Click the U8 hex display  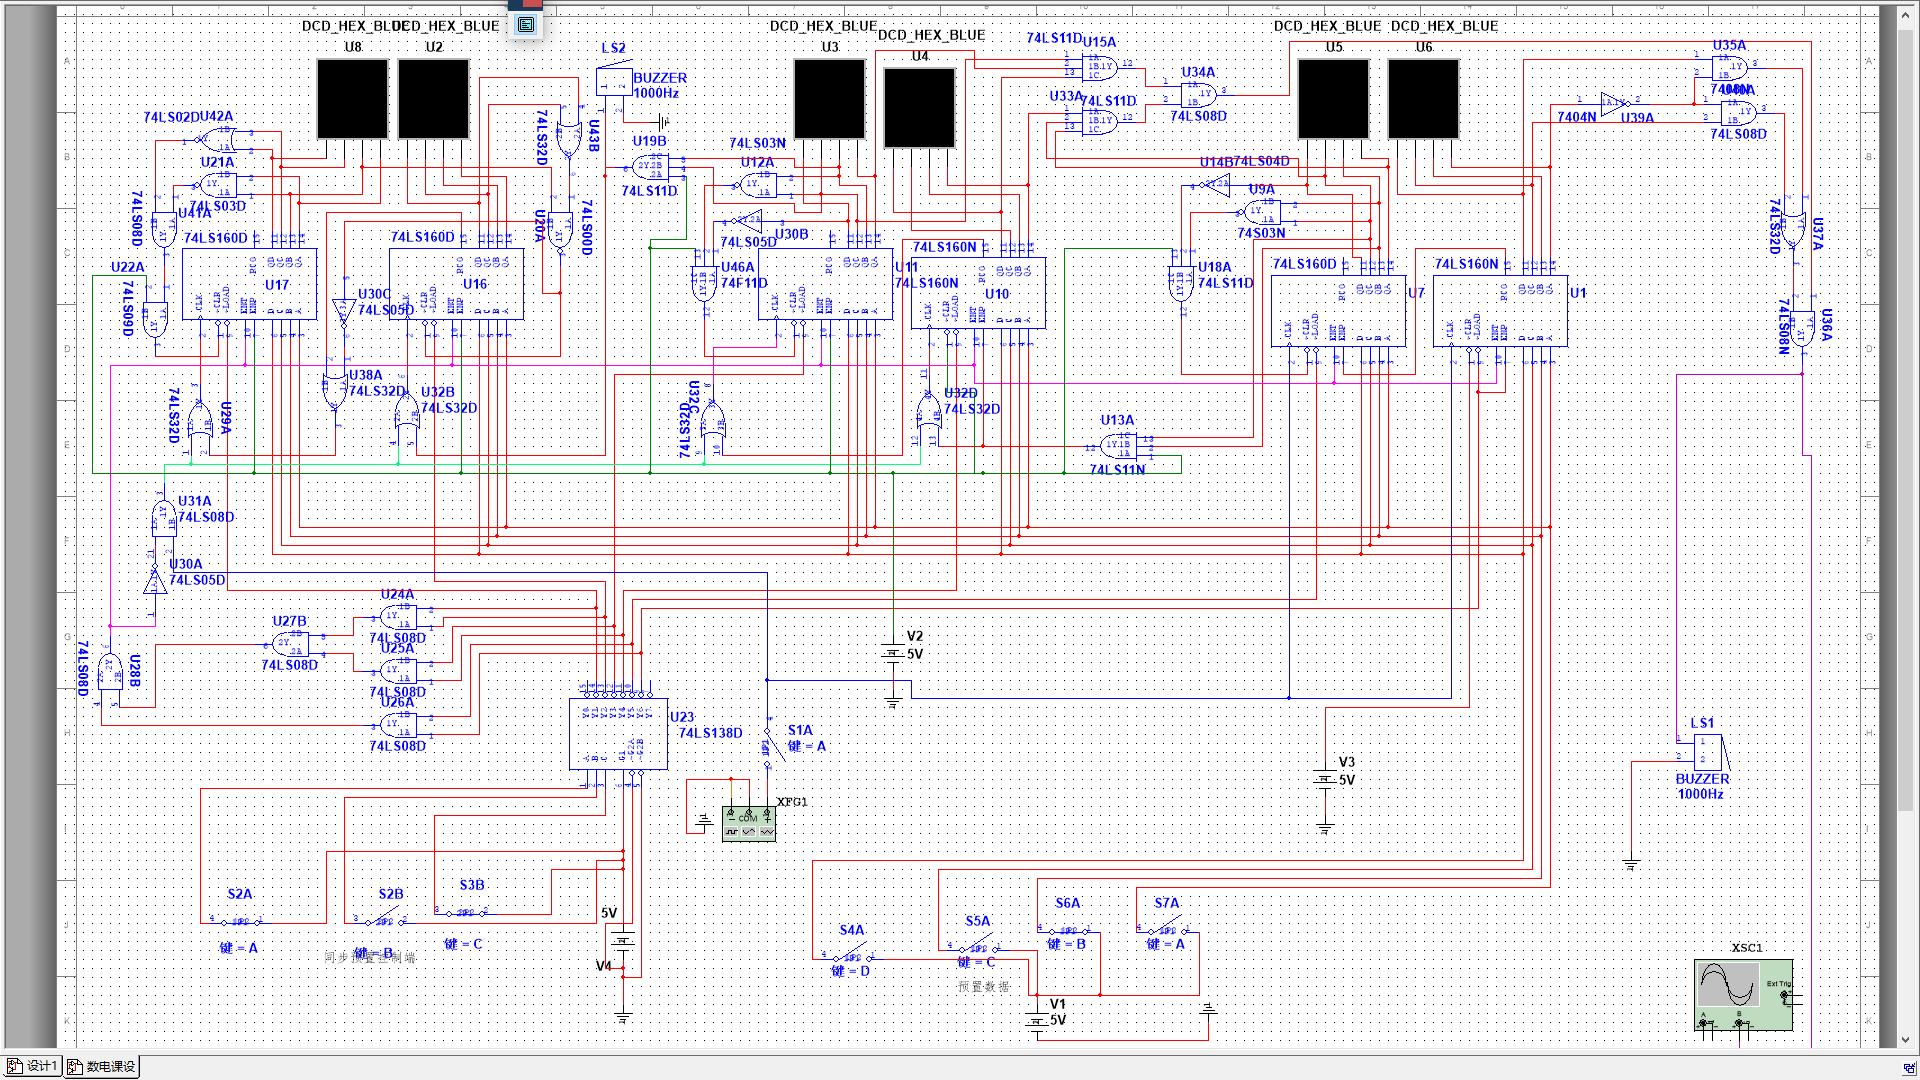pos(352,99)
